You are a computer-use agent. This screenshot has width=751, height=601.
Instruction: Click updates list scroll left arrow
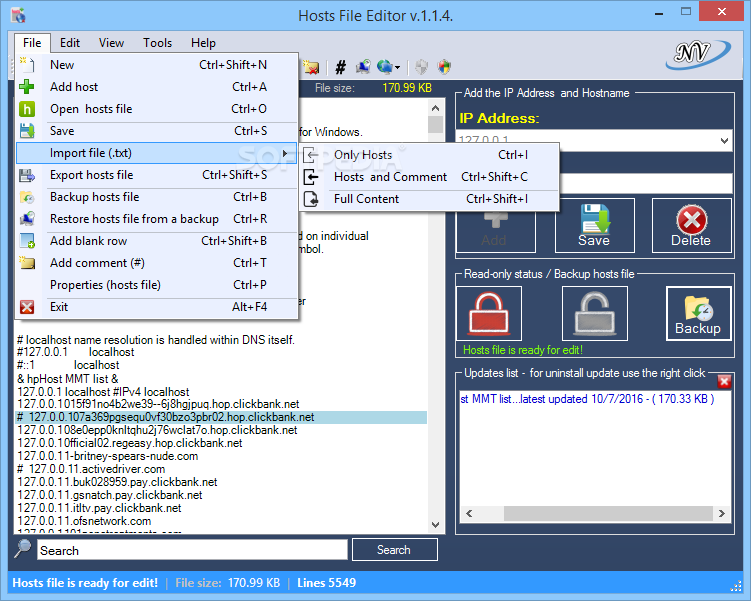tap(469, 513)
